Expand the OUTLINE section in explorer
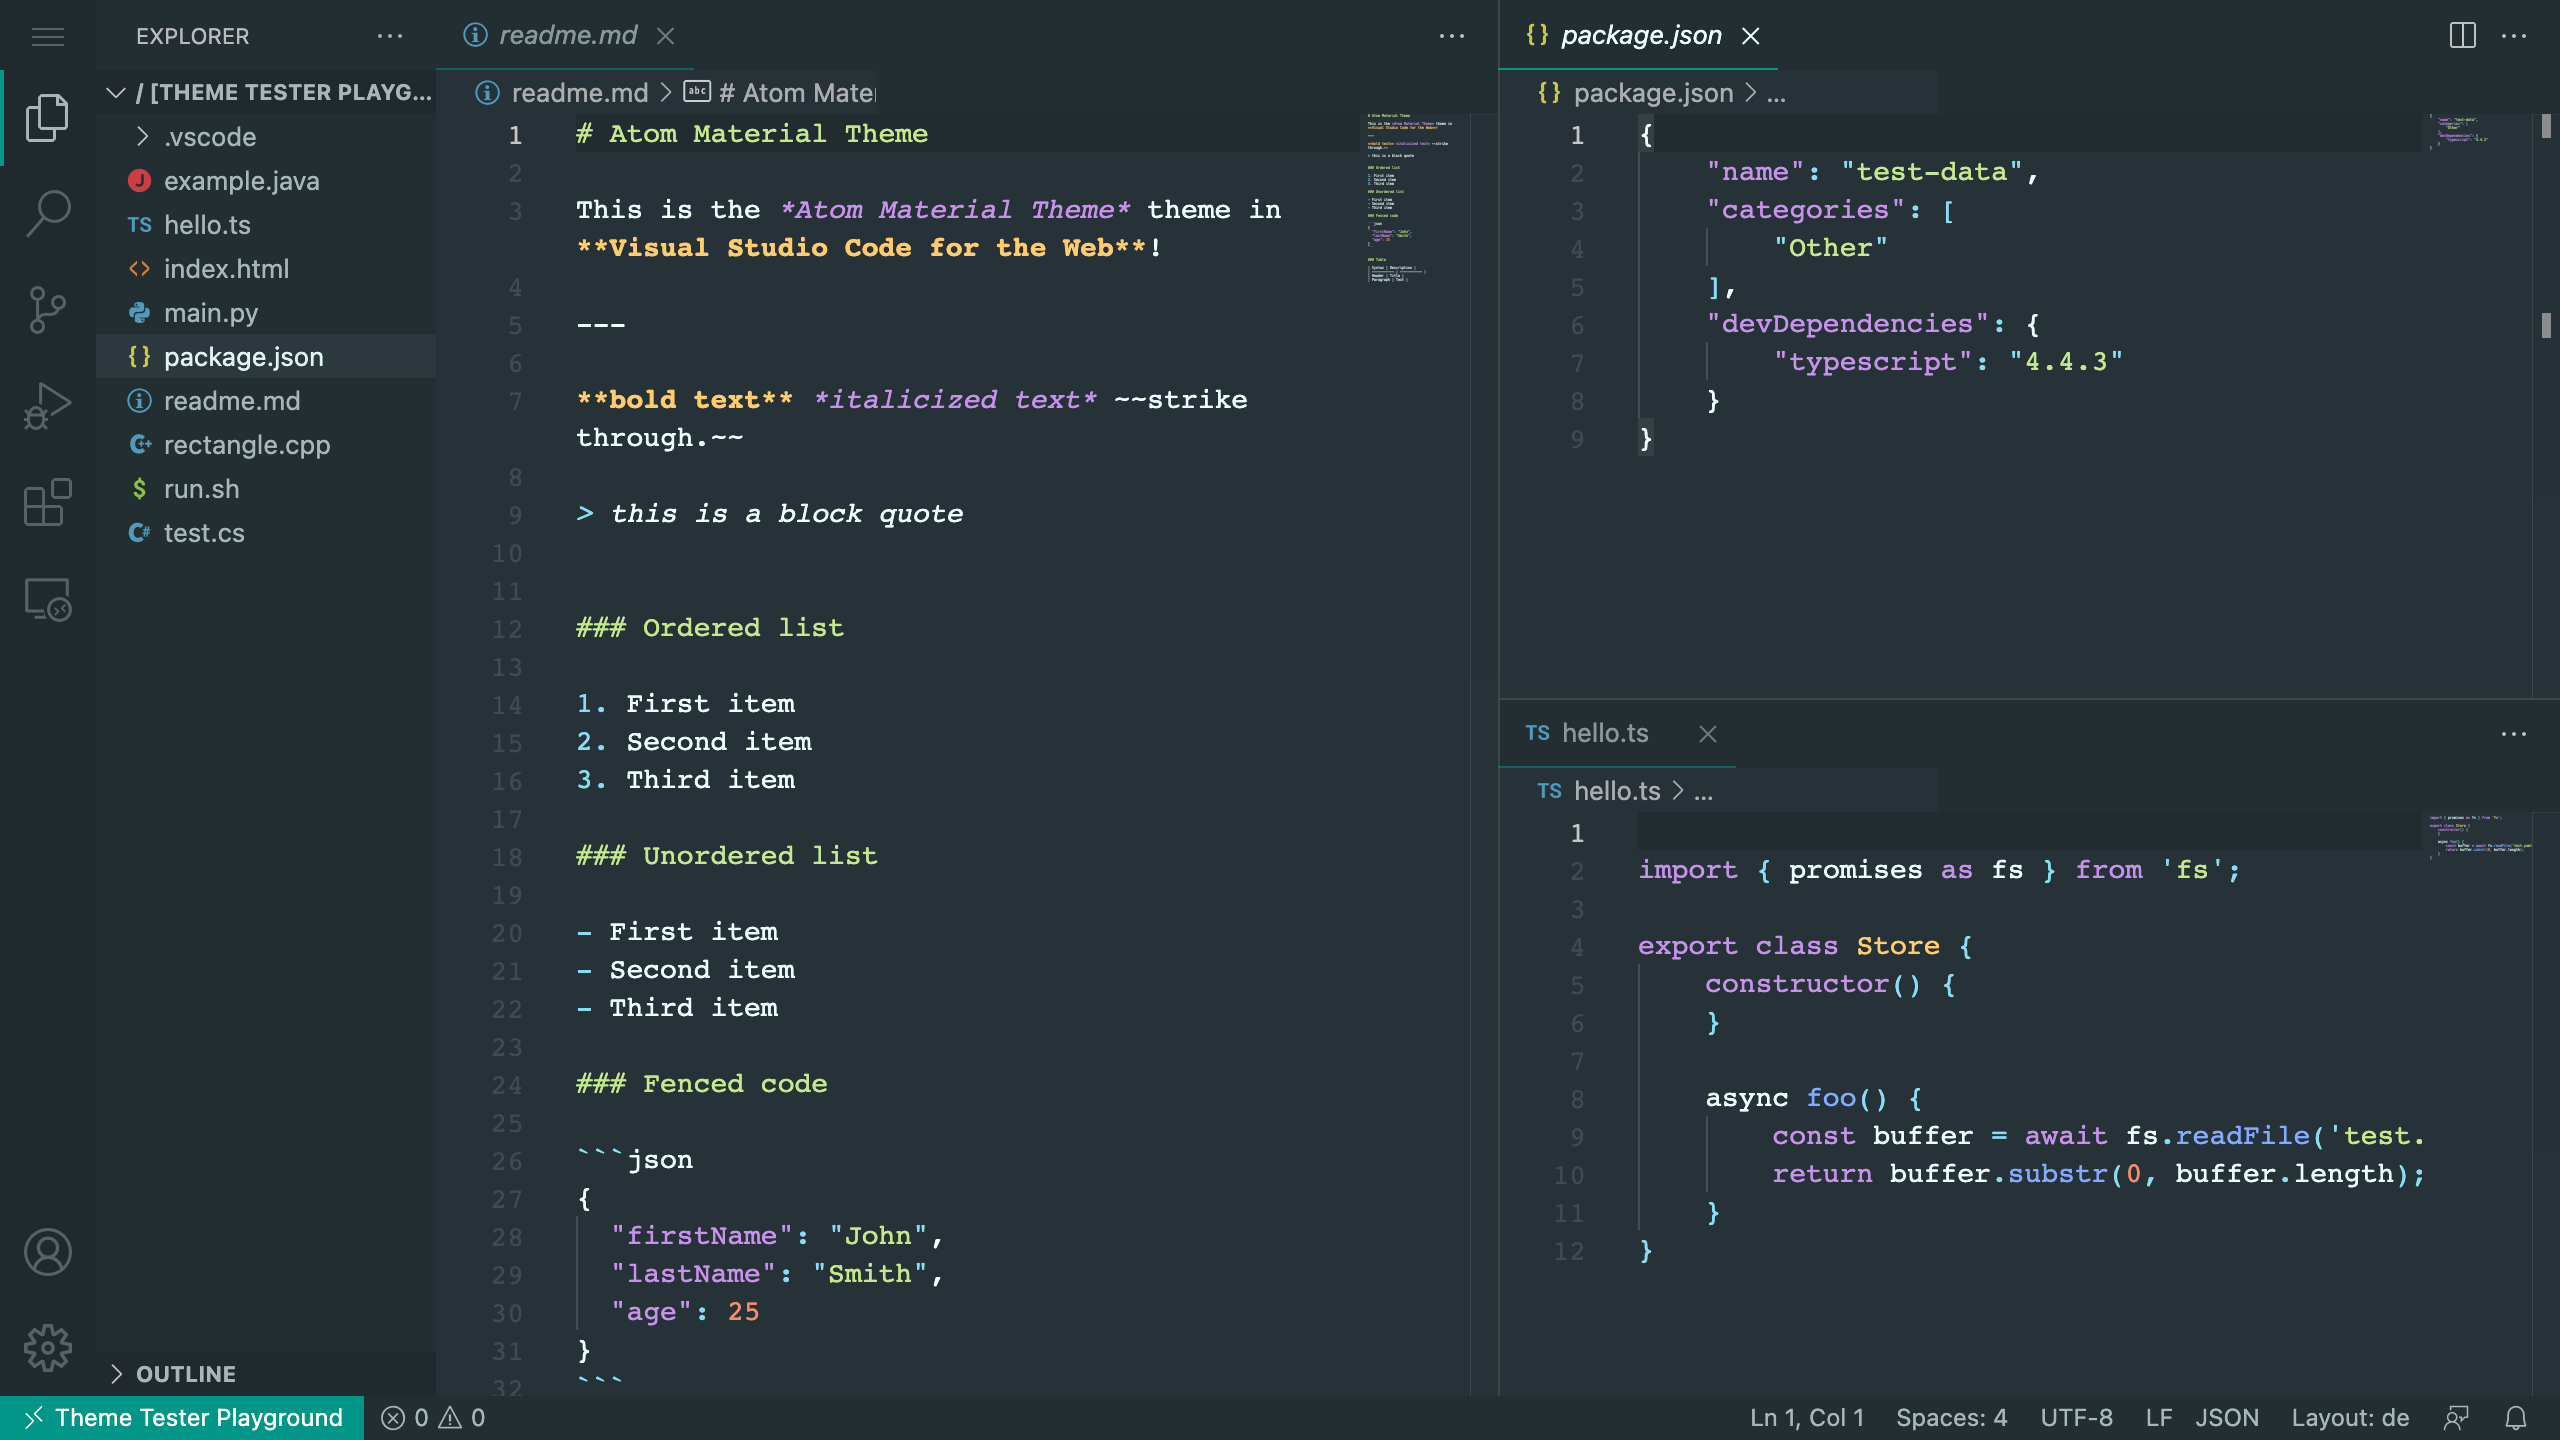Image resolution: width=2560 pixels, height=1440 pixels. (x=185, y=1371)
